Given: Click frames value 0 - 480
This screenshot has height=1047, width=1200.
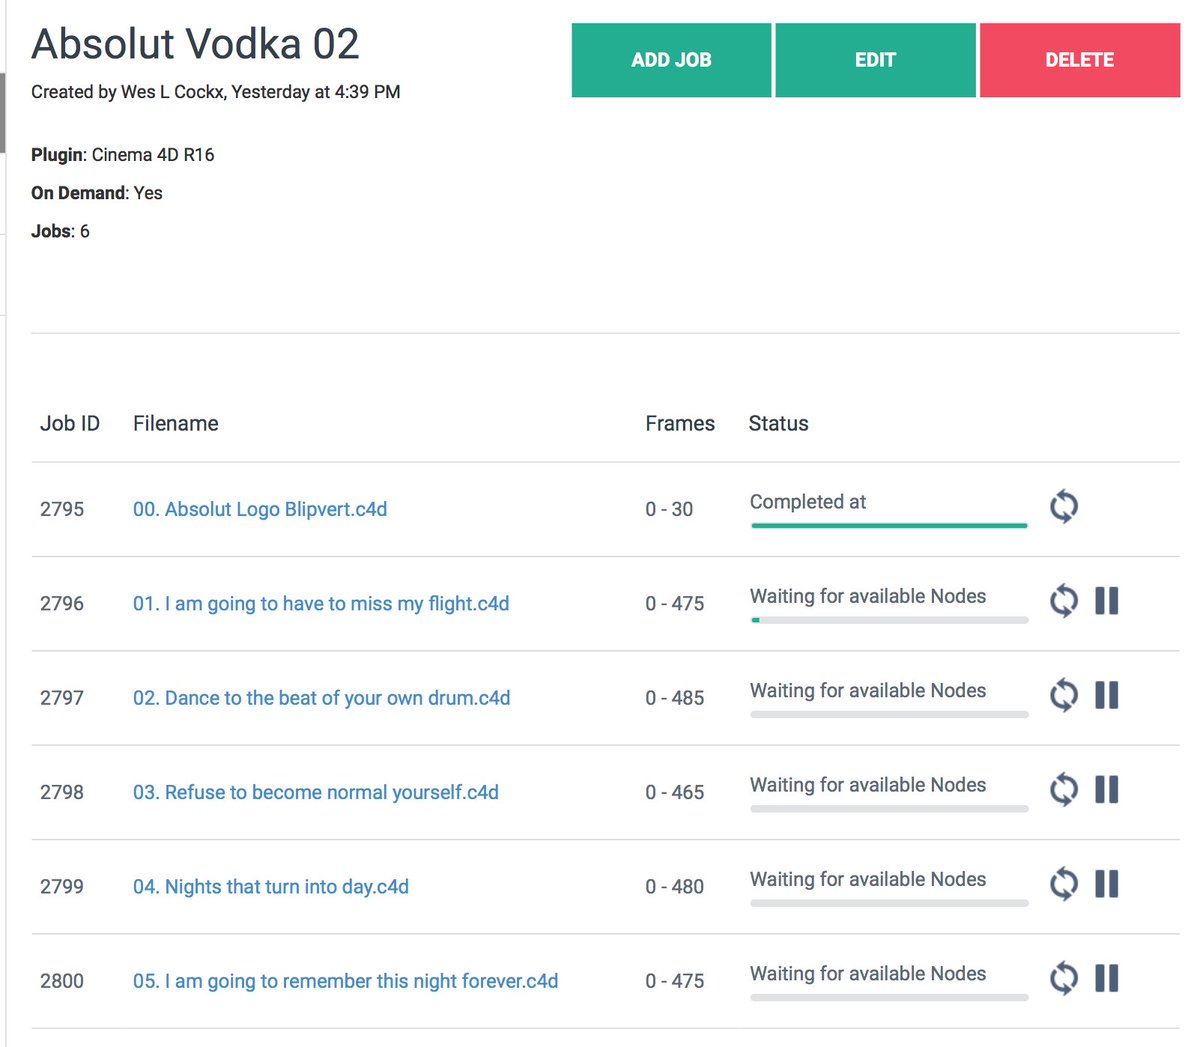Looking at the screenshot, I should coord(675,887).
